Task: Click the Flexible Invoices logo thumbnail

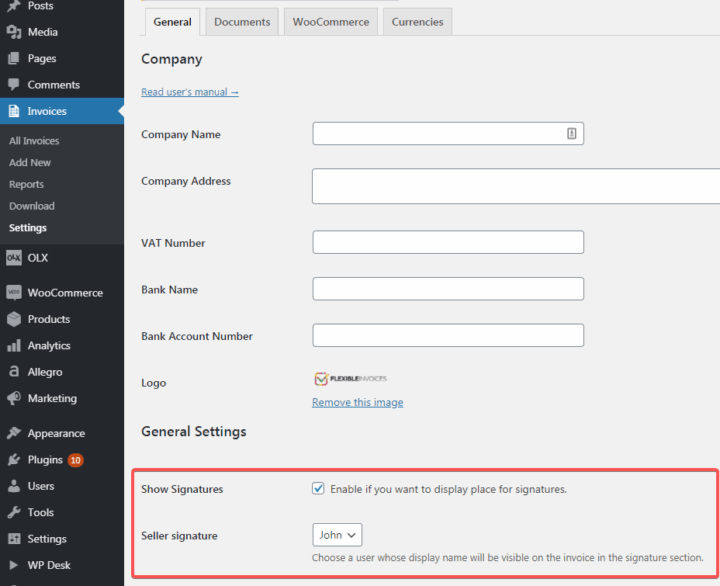Action: point(350,379)
